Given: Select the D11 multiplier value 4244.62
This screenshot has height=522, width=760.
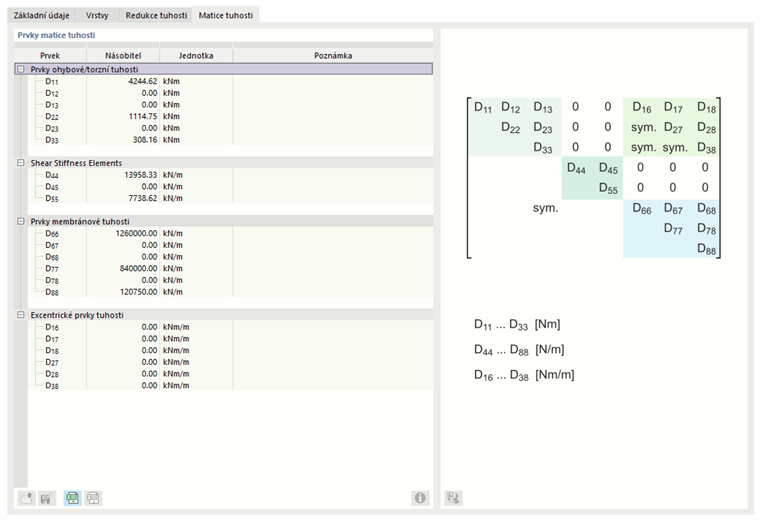Looking at the screenshot, I should 139,81.
